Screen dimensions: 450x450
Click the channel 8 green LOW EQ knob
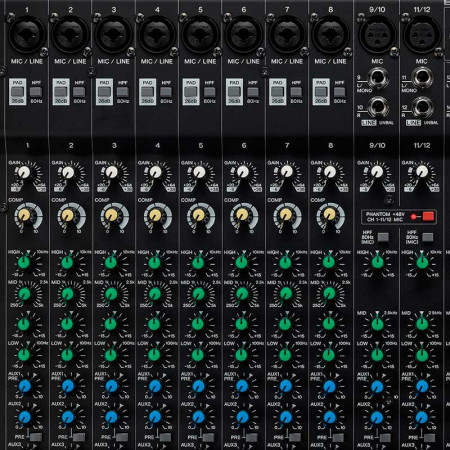329,355
